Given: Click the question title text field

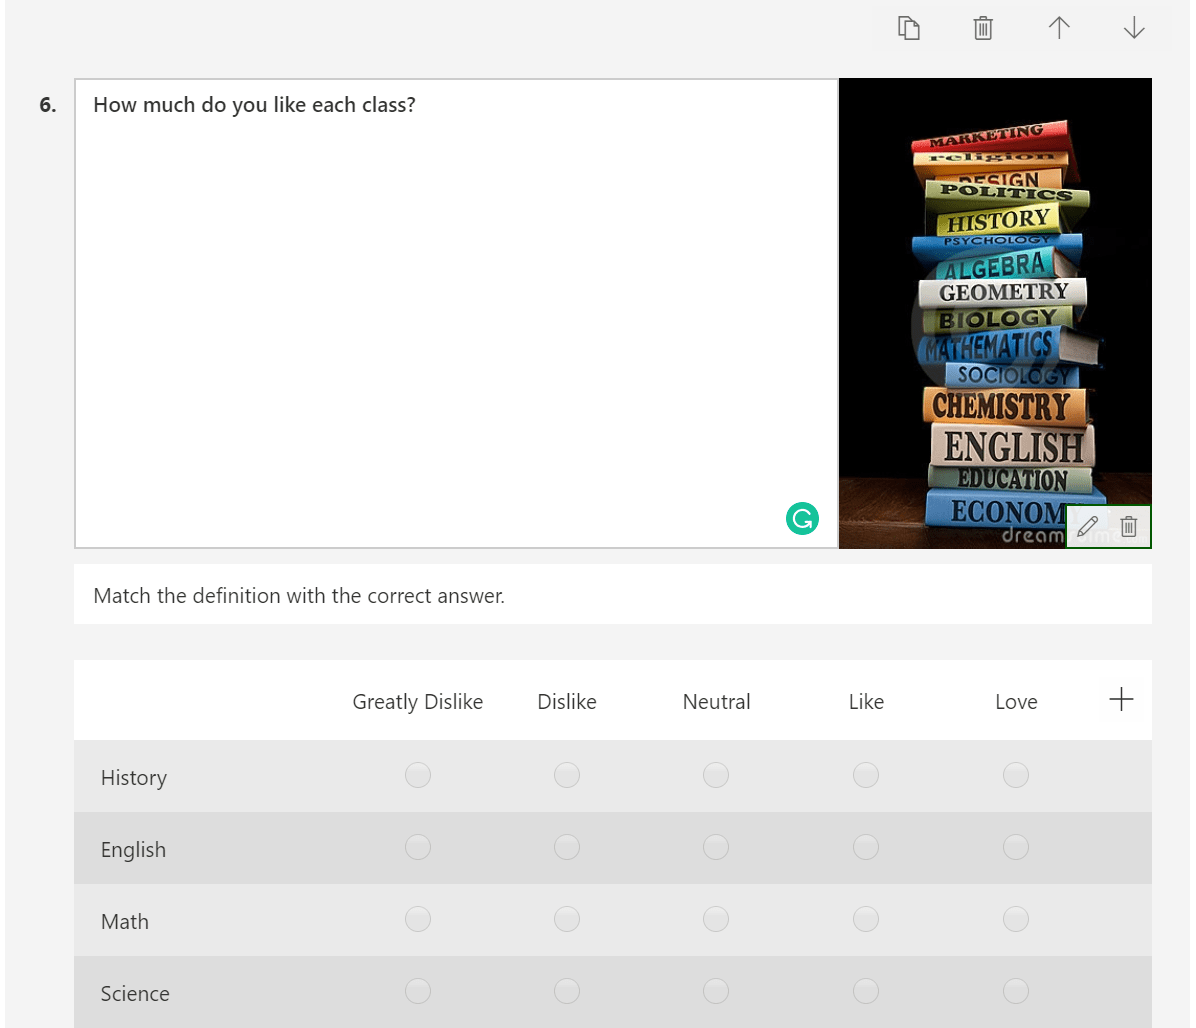Looking at the screenshot, I should 456,313.
